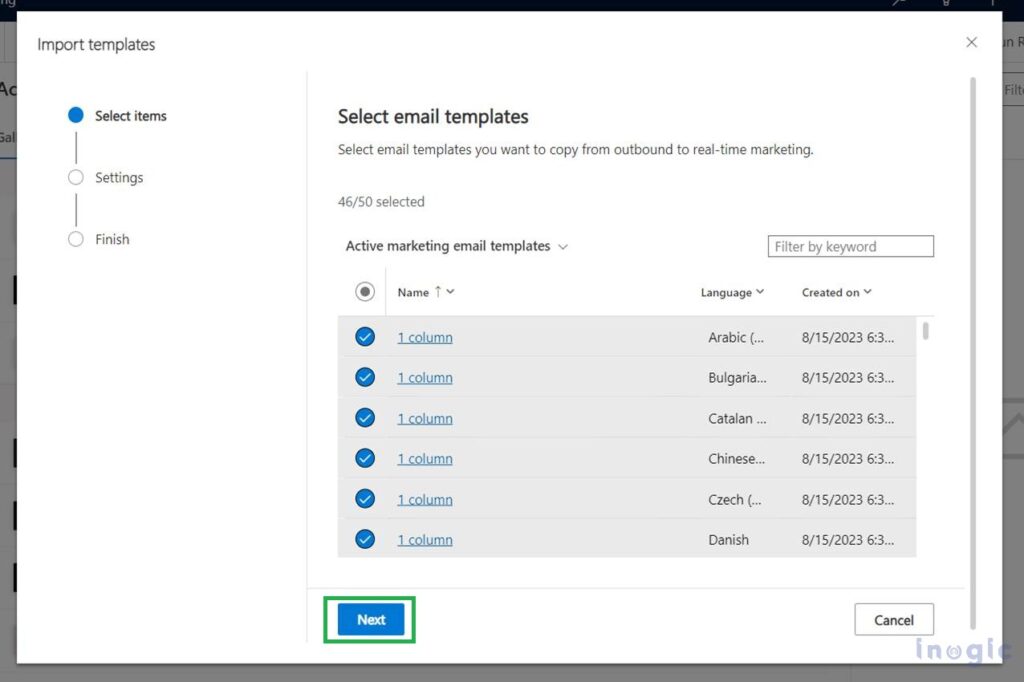Screen dimensions: 1024x682
Task: Click the dialog's outer vertical scrollbar
Action: [x=972, y=353]
